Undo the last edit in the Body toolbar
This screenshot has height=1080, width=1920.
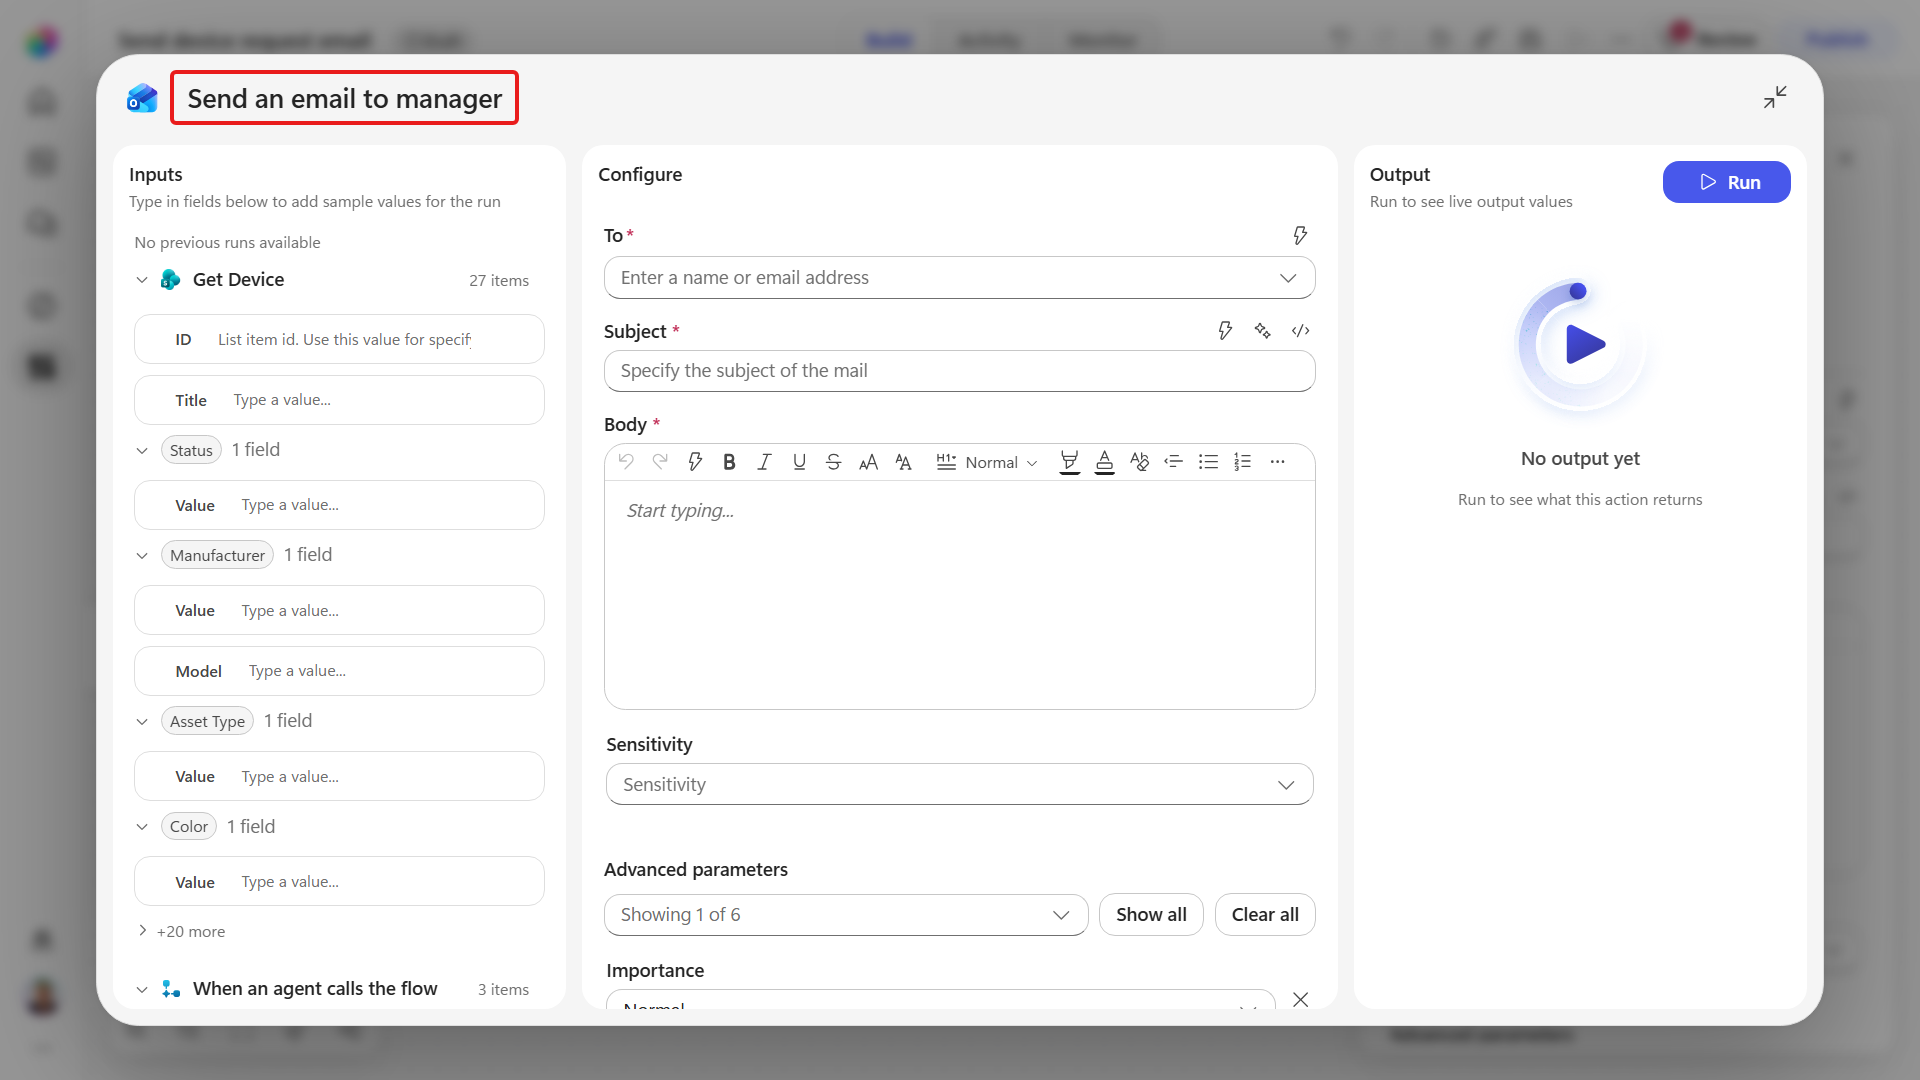[626, 461]
